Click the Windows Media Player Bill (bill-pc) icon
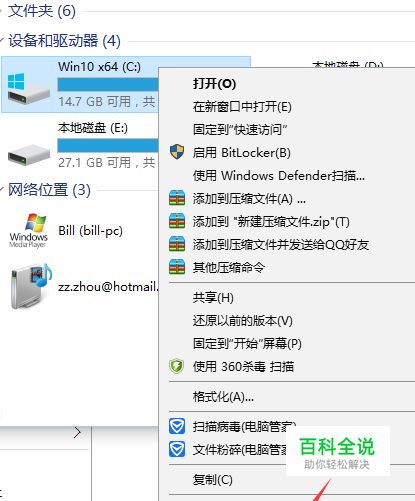The image size is (415, 501). click(29, 230)
